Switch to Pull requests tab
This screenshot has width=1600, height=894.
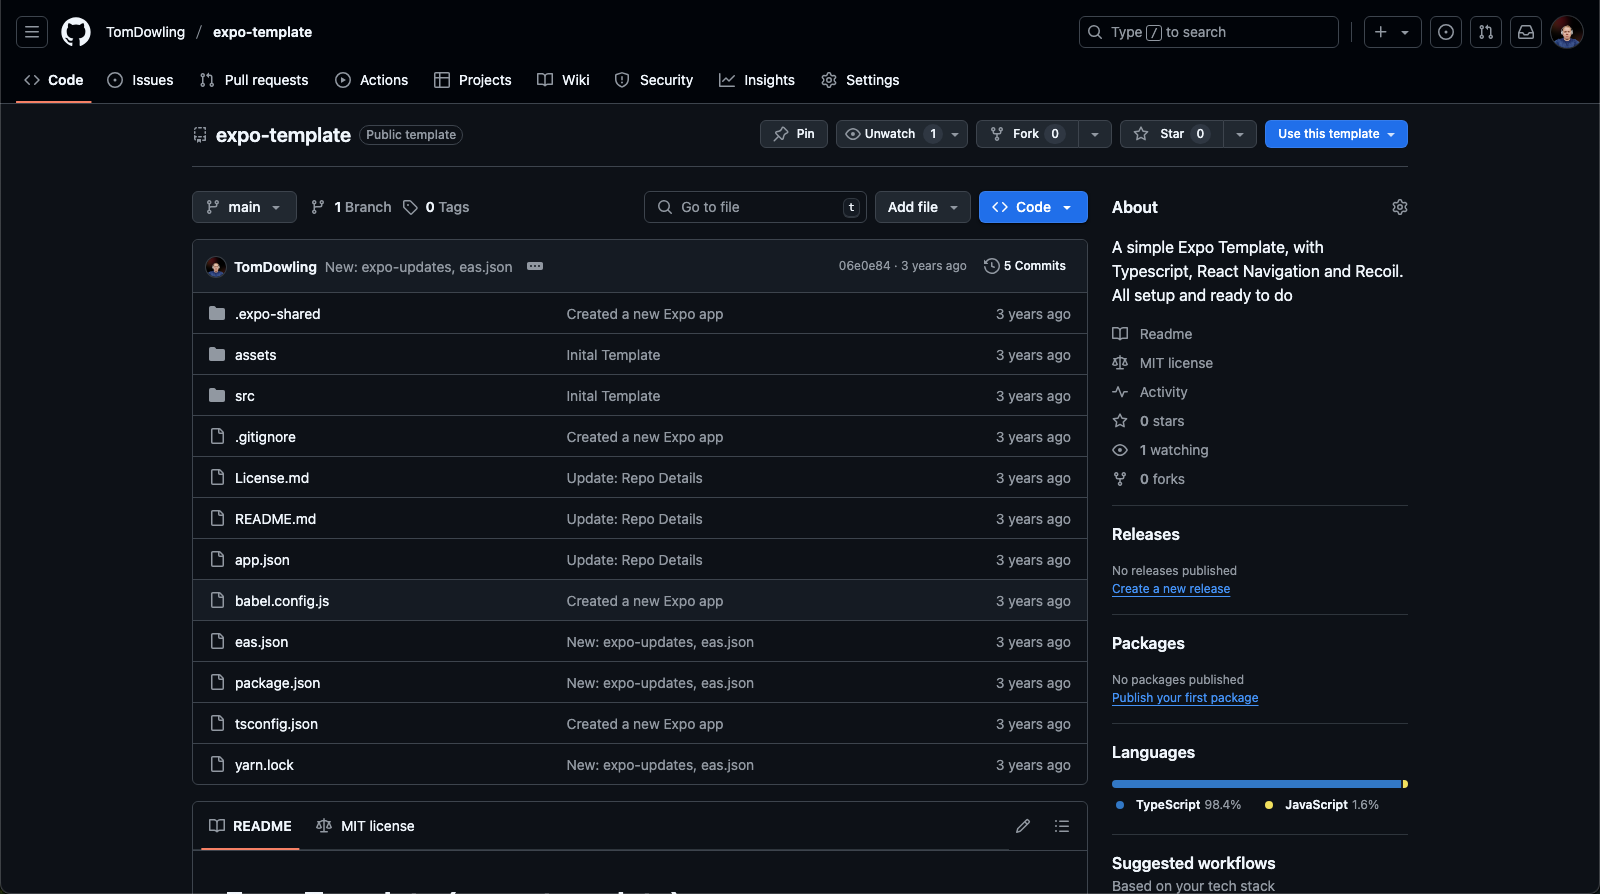tap(254, 80)
